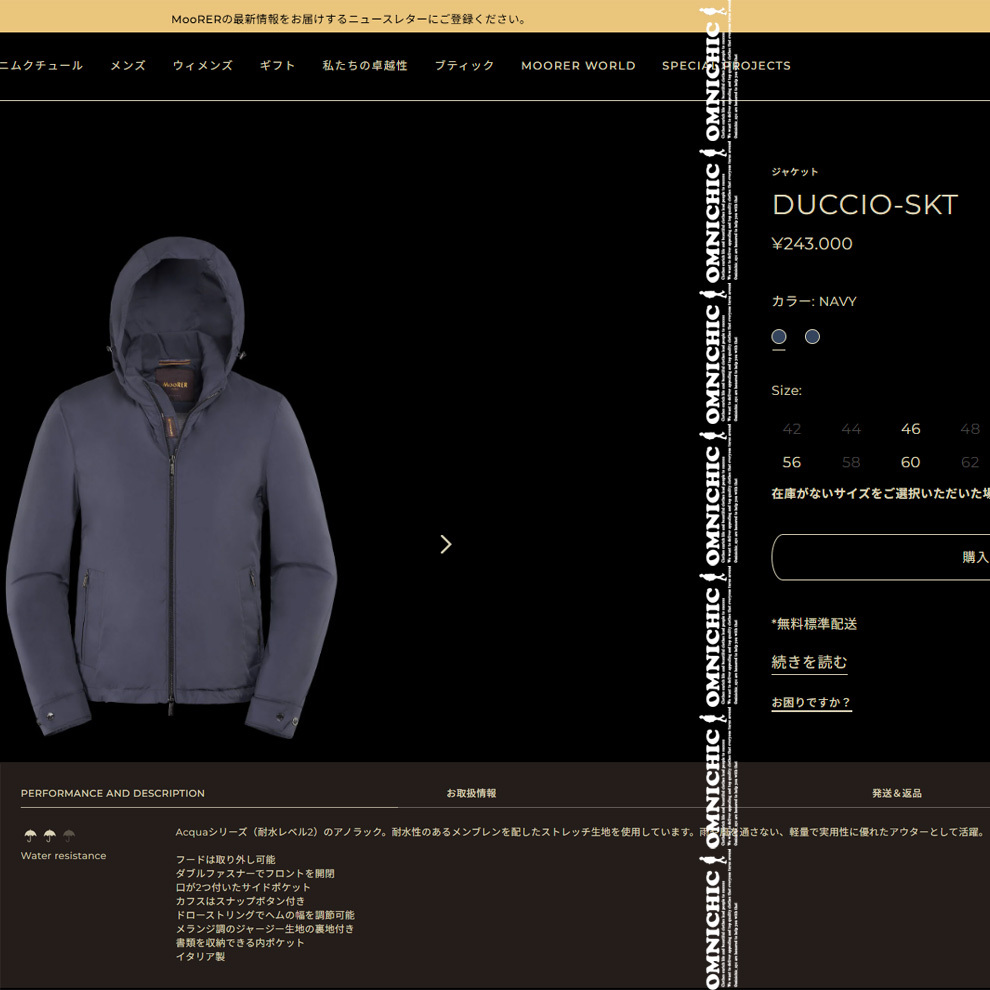Click the water resistance umbrella icons

tap(50, 836)
